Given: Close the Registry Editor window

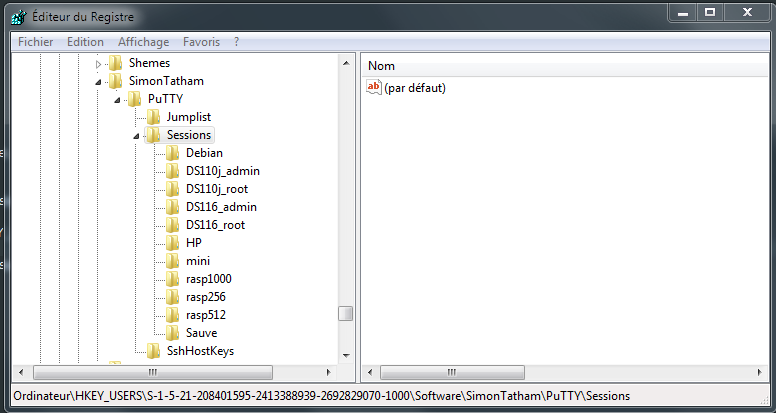Looking at the screenshot, I should 747,13.
